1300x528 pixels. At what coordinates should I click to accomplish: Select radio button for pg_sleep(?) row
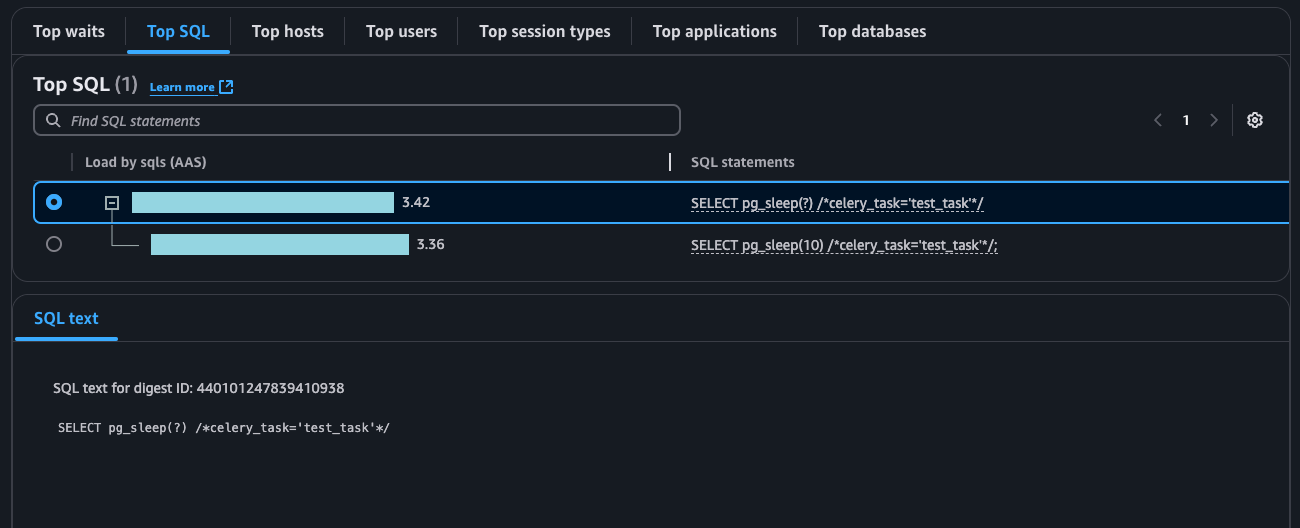pos(54,202)
